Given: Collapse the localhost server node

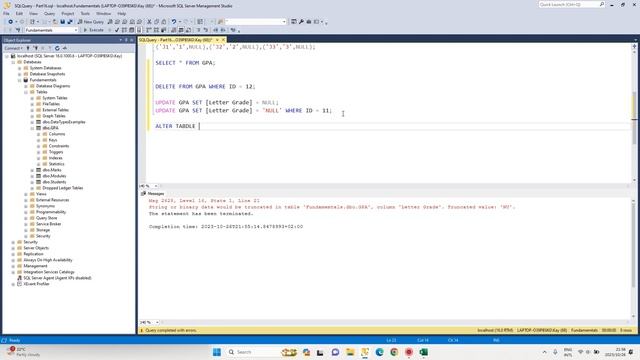Looking at the screenshot, I should [7, 56].
